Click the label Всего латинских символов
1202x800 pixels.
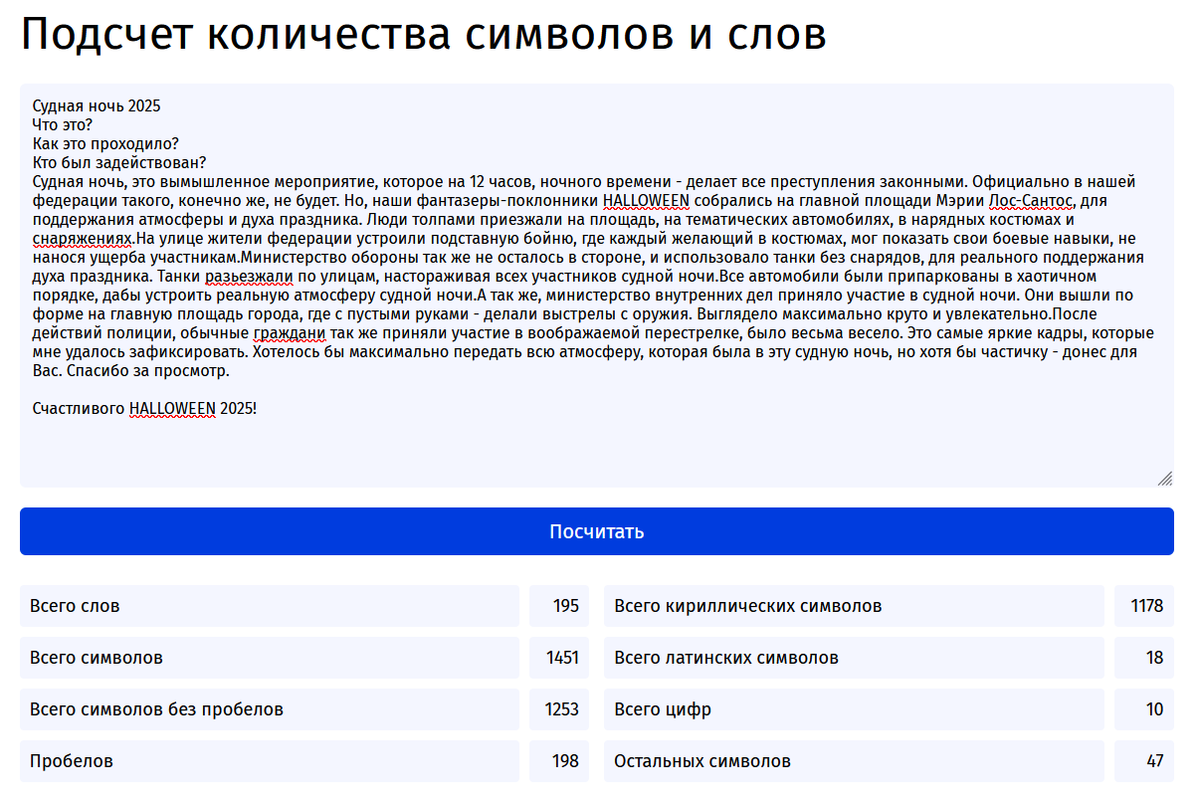[x=726, y=658]
